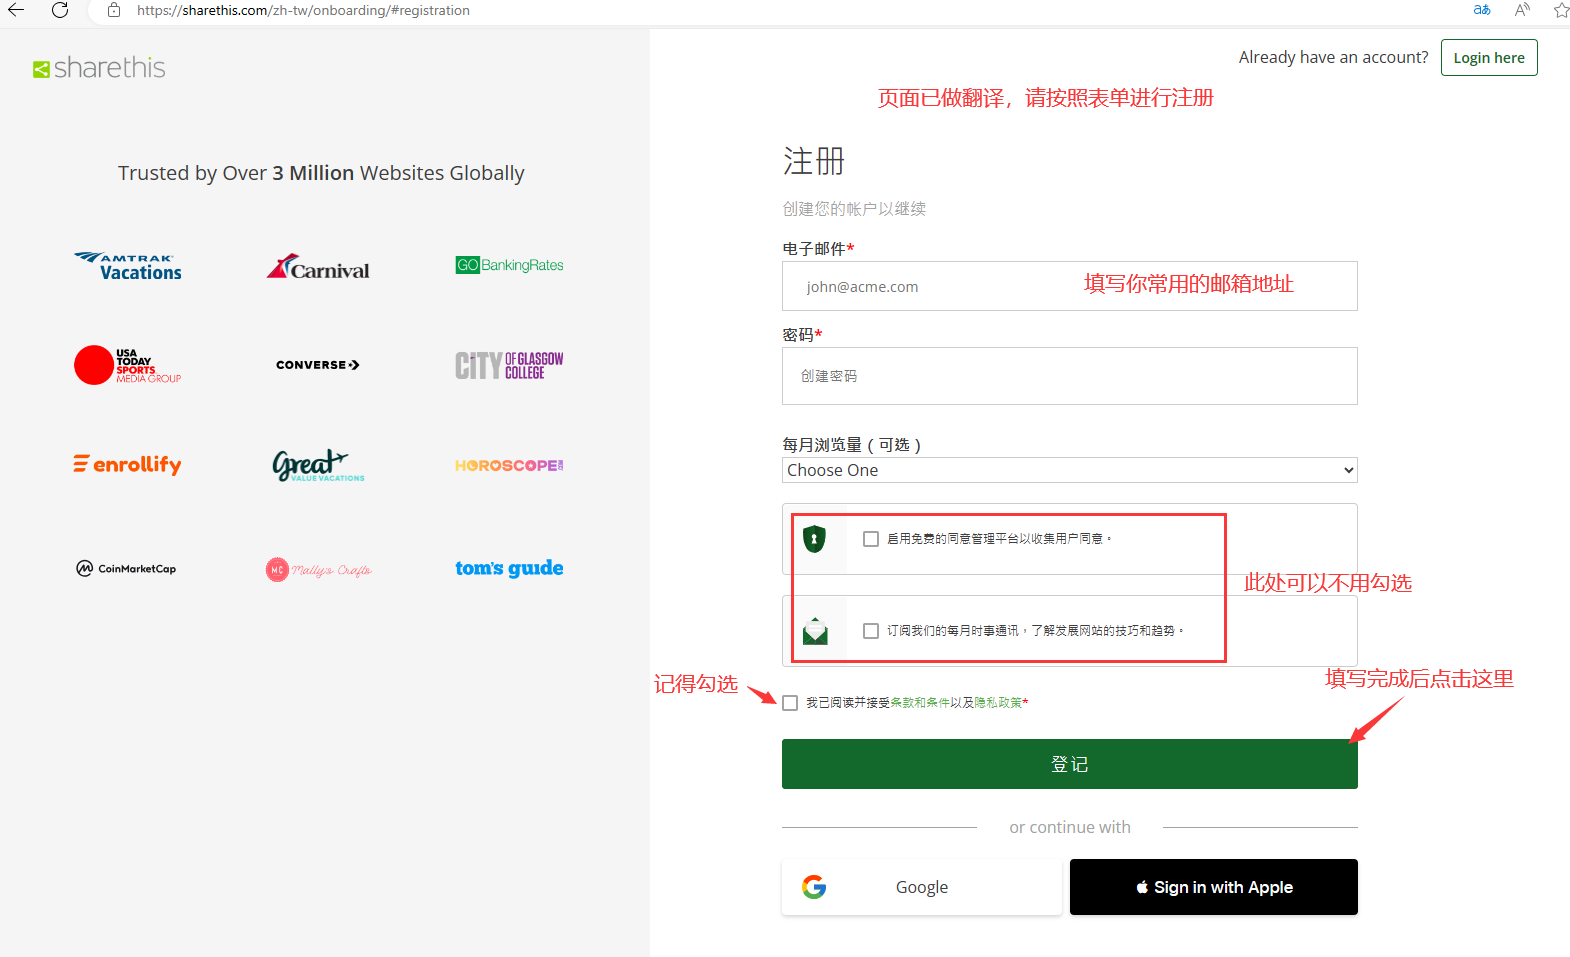Click the Login here button
The height and width of the screenshot is (957, 1570).
pos(1489,57)
